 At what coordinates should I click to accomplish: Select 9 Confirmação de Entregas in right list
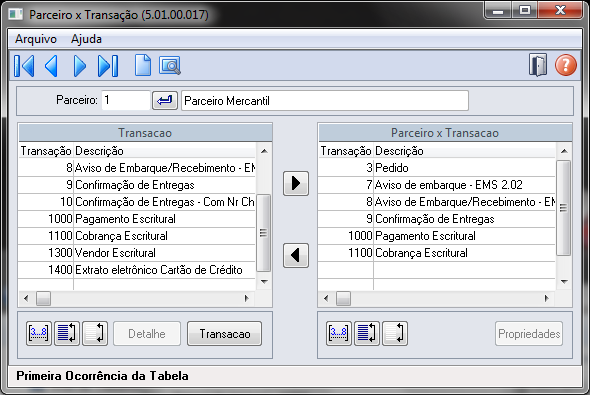pyautogui.click(x=437, y=219)
